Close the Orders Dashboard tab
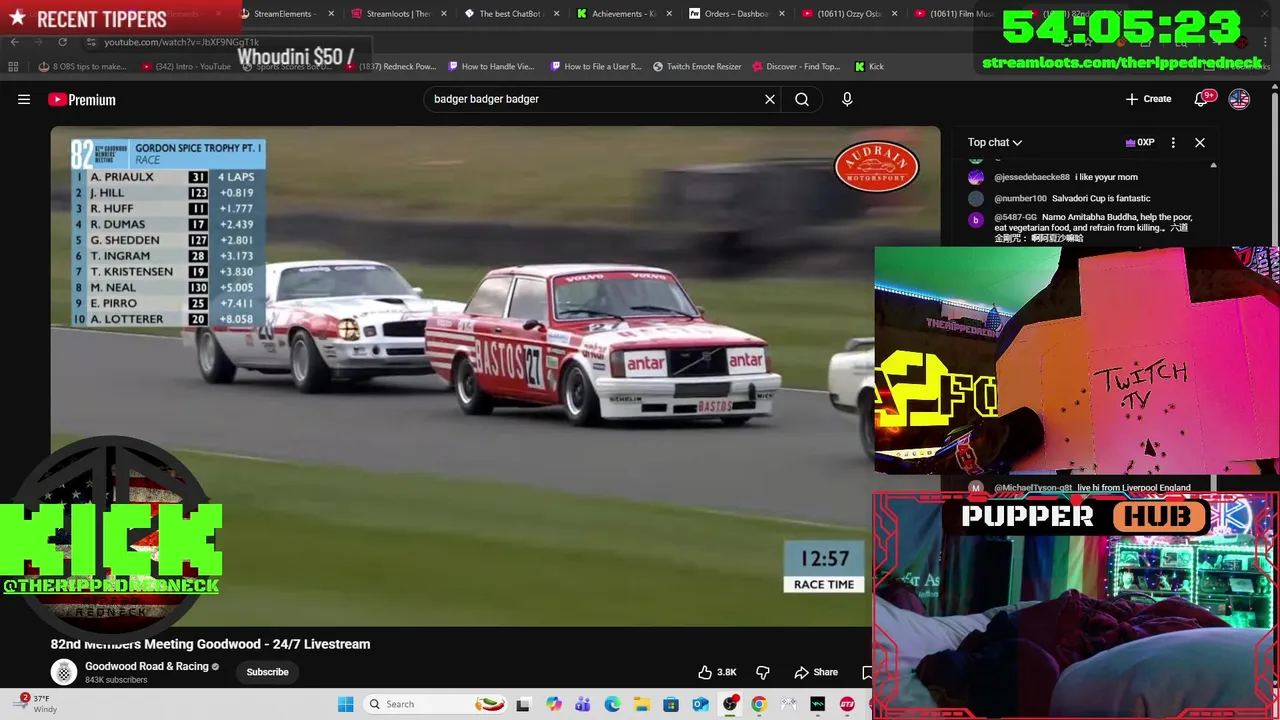Viewport: 1280px width, 720px height. tap(782, 14)
